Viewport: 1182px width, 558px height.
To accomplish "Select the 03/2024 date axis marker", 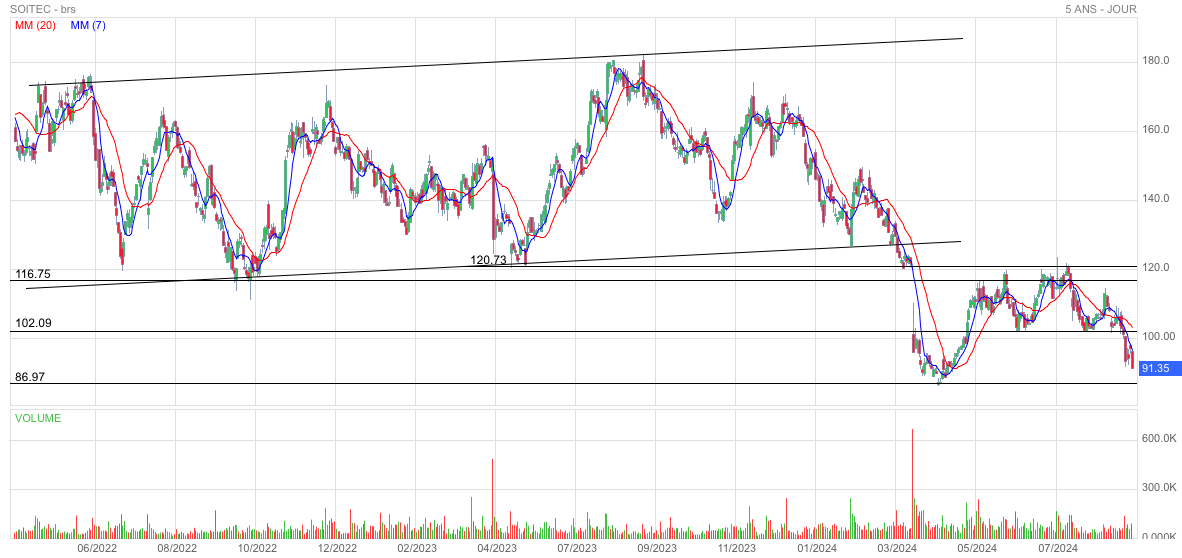I will tap(897, 548).
